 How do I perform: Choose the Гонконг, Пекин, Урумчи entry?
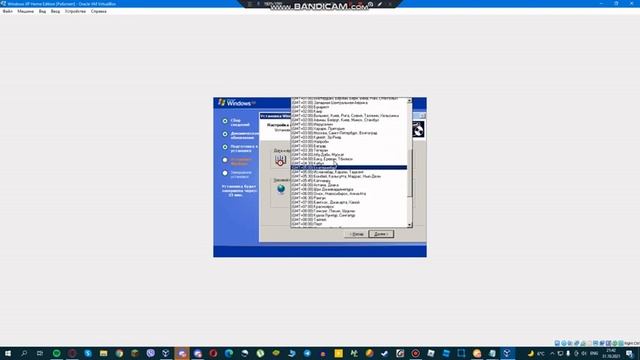click(x=349, y=211)
